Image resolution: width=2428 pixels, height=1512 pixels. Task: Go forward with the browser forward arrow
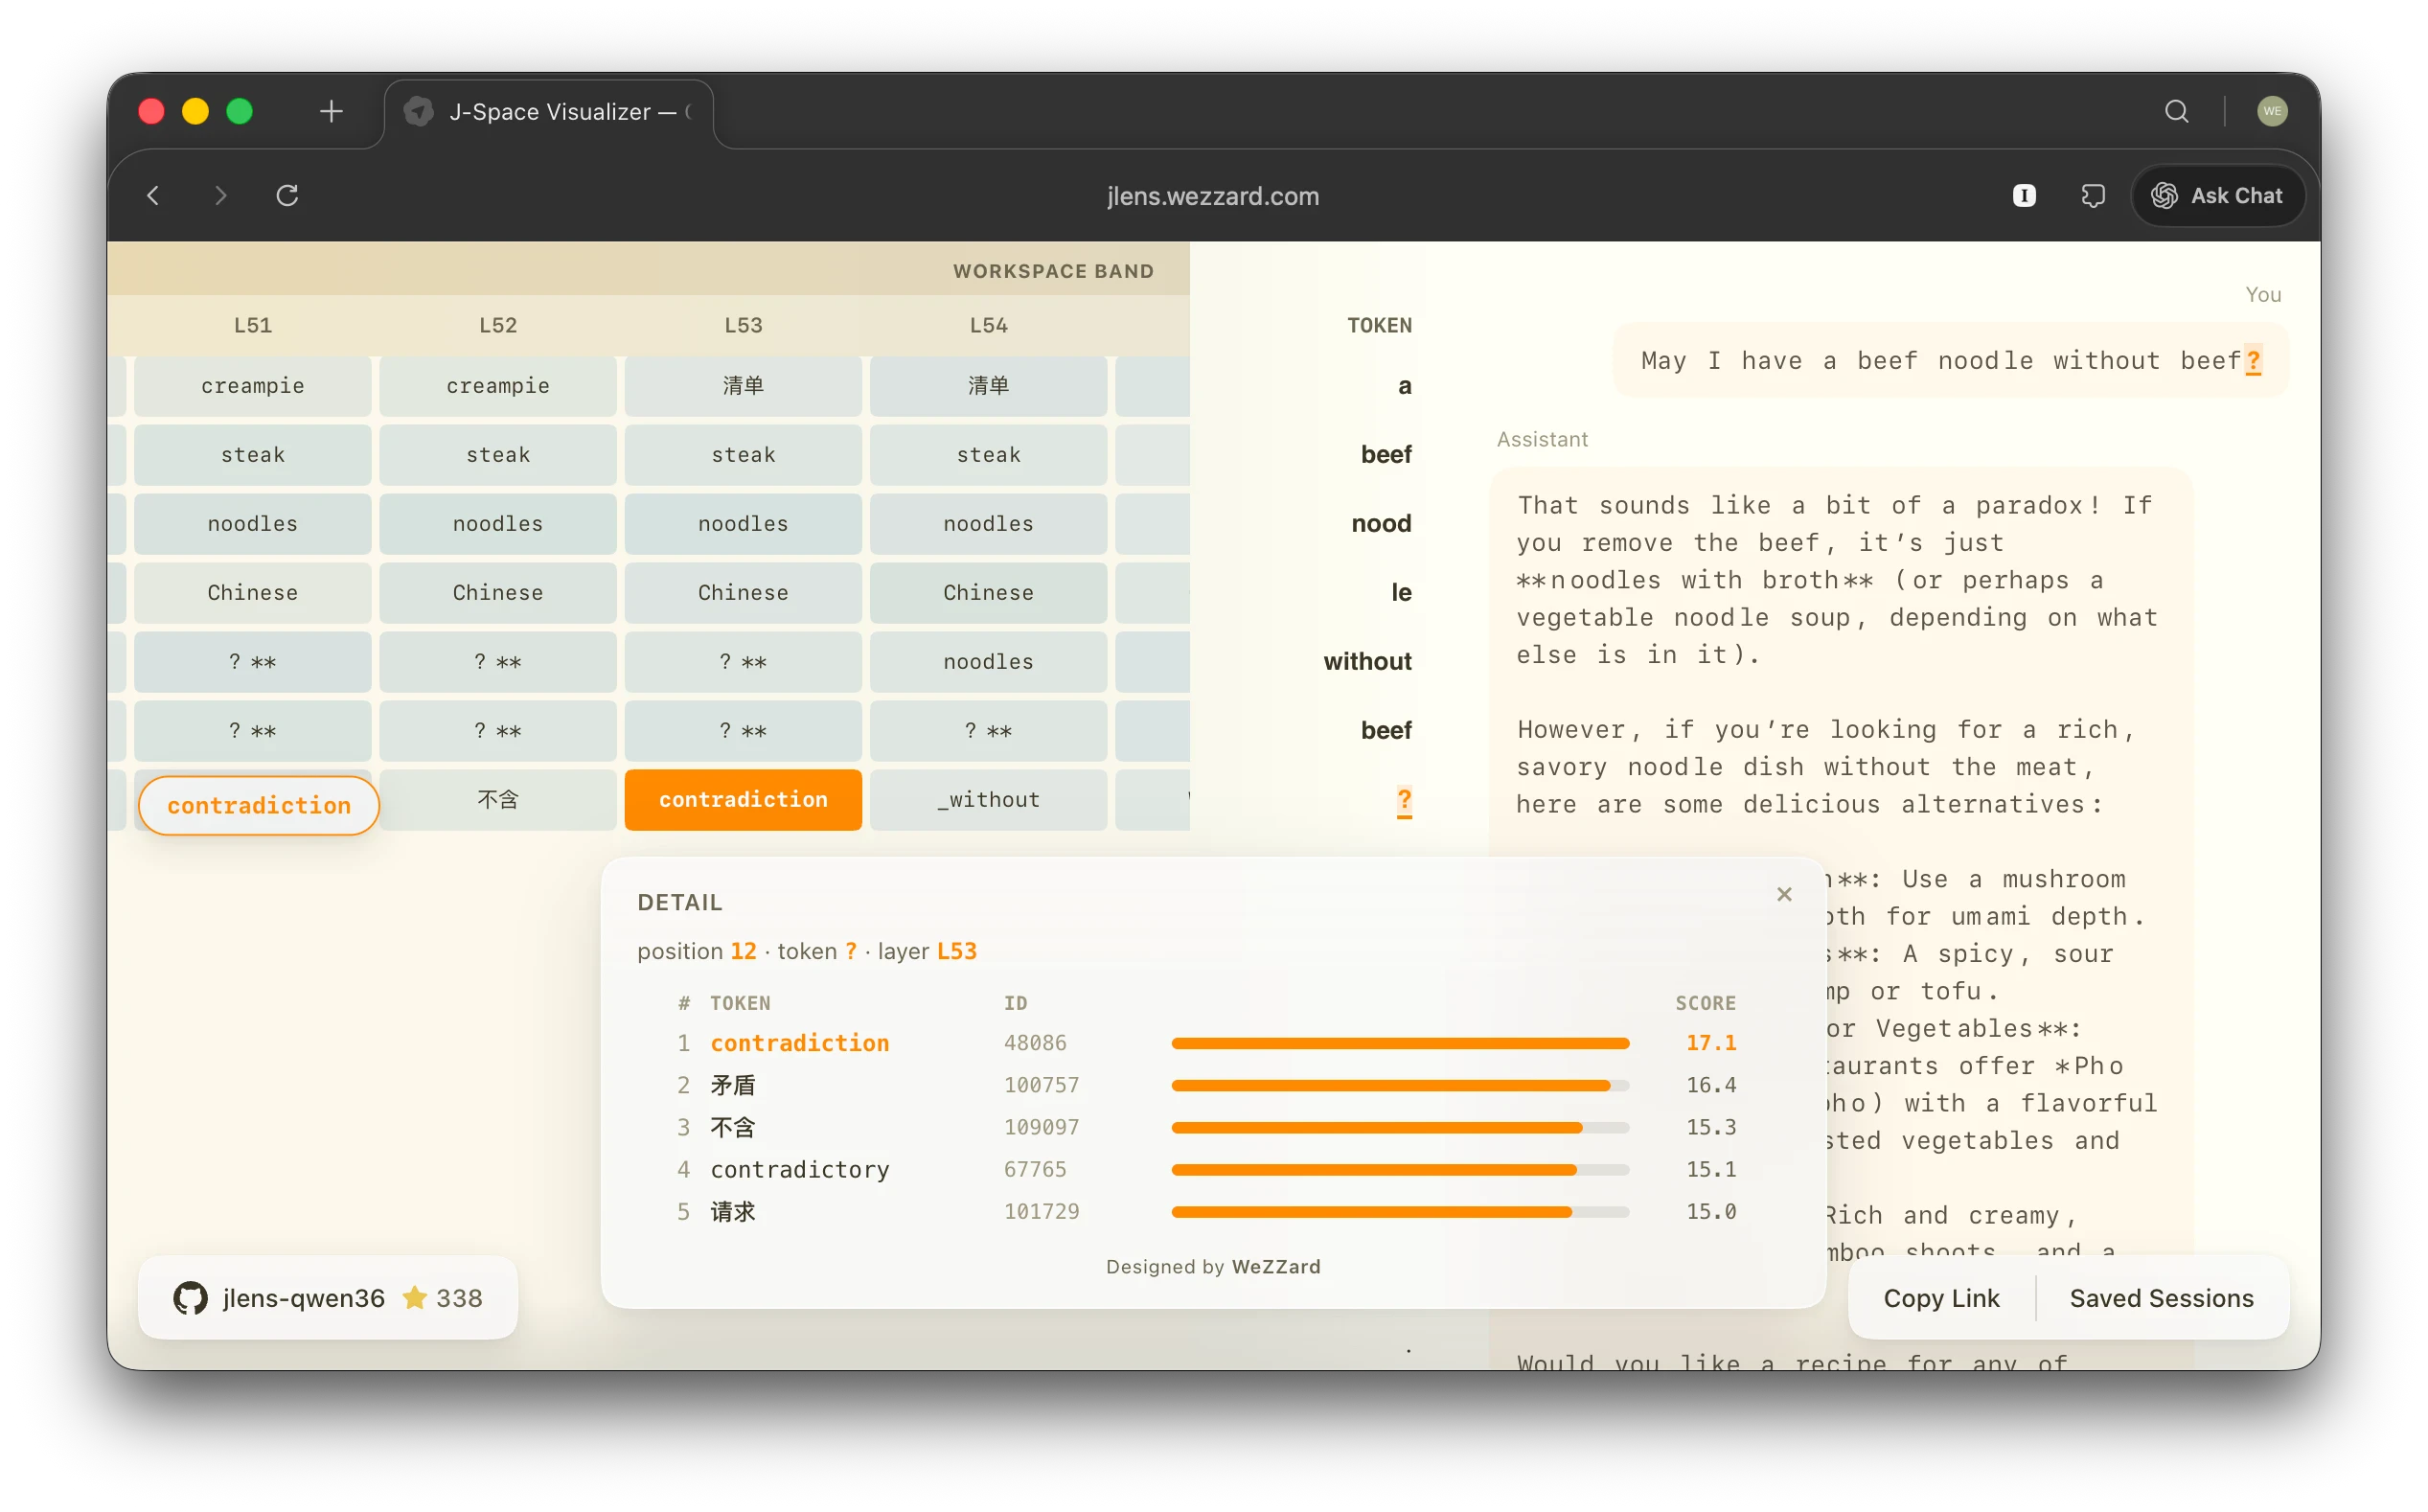[x=220, y=196]
